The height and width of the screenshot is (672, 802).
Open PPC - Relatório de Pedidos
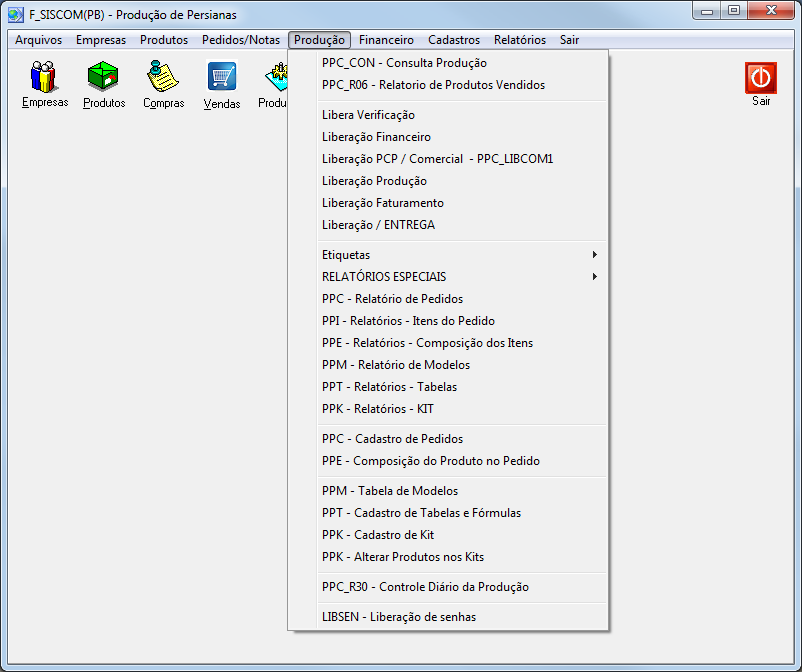(463, 299)
